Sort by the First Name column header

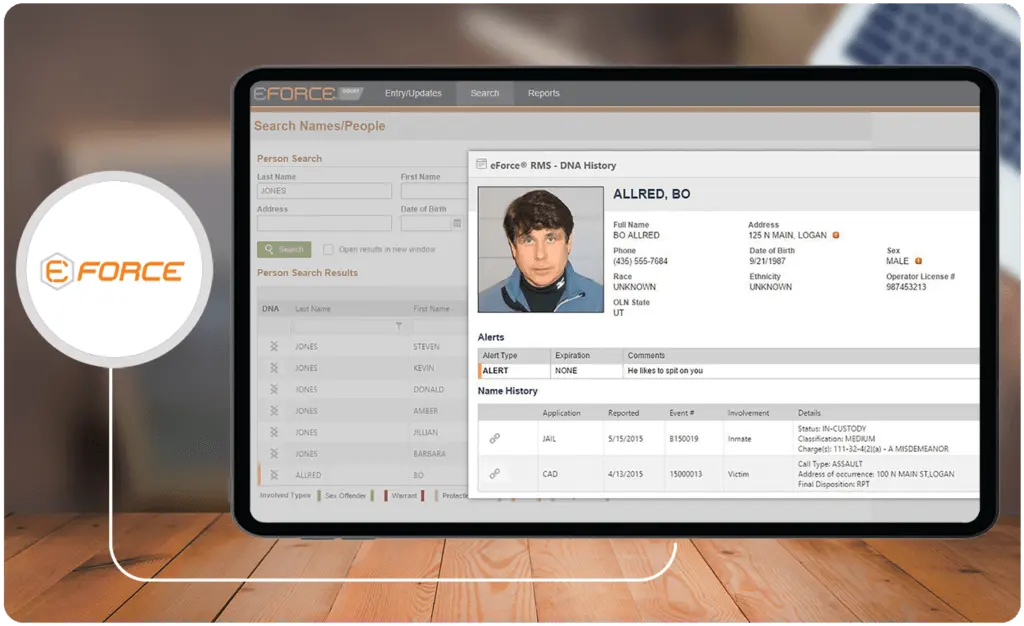(x=431, y=309)
